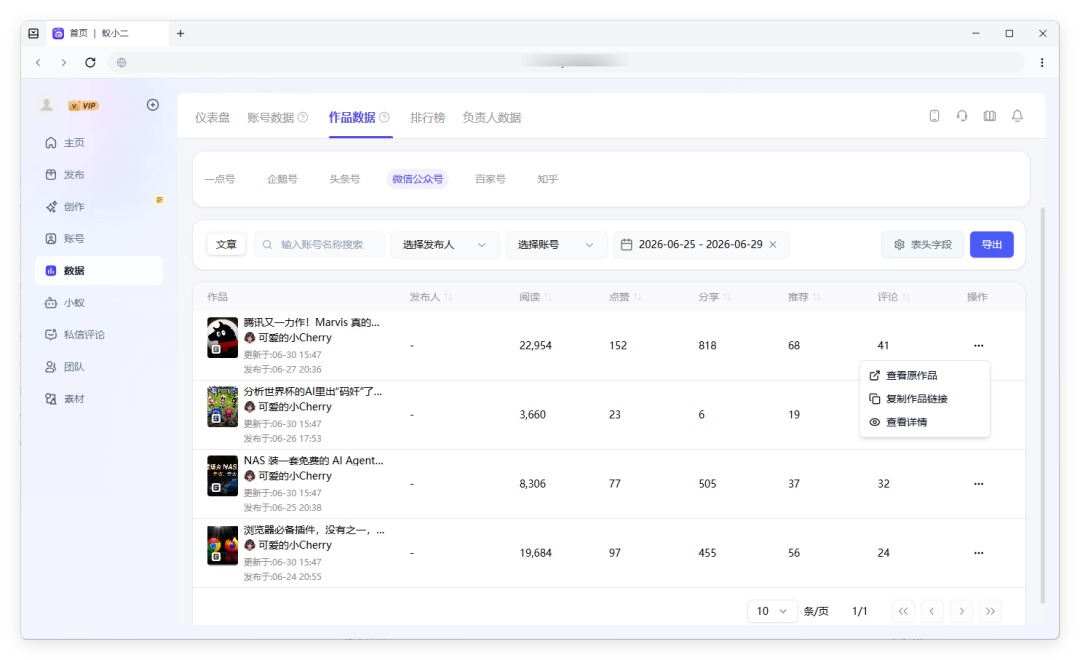
Task: Open the 小蚁 robot assistant item
Action: tap(98, 302)
